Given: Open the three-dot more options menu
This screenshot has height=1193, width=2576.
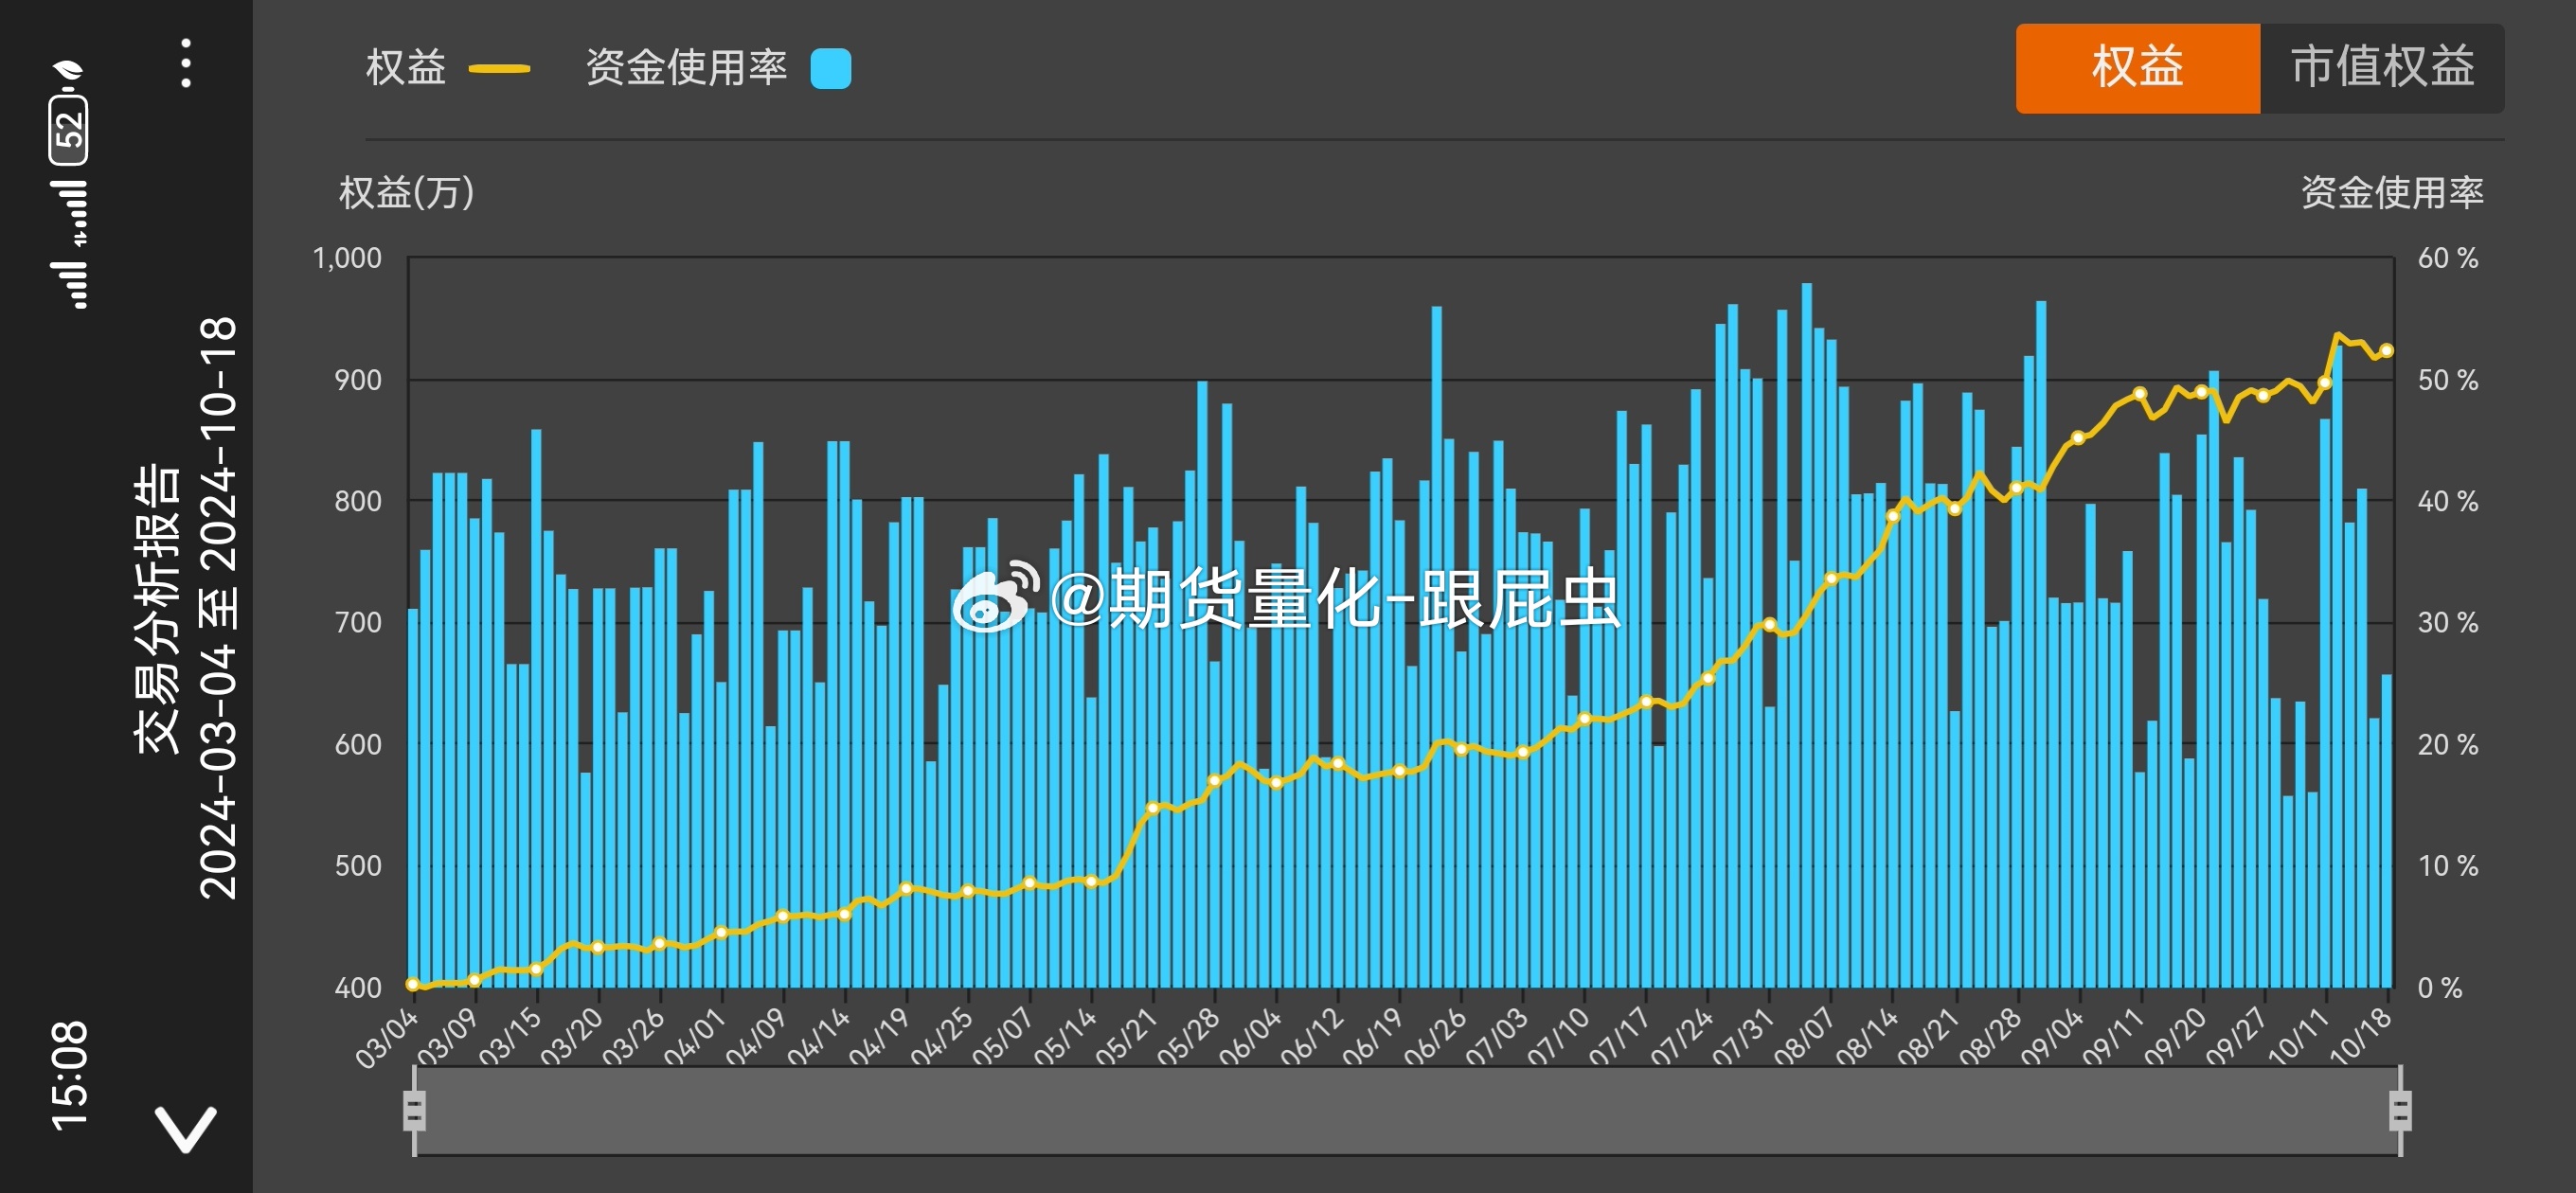Looking at the screenshot, I should pyautogui.click(x=186, y=64).
